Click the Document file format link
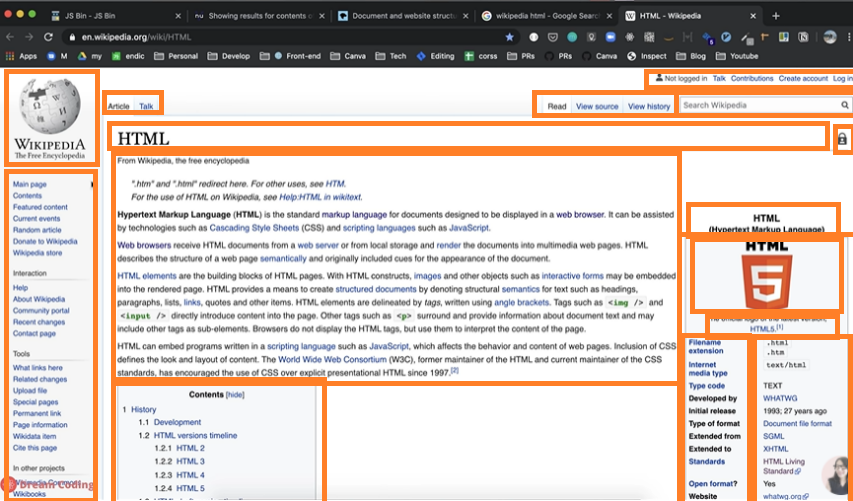 (x=797, y=424)
